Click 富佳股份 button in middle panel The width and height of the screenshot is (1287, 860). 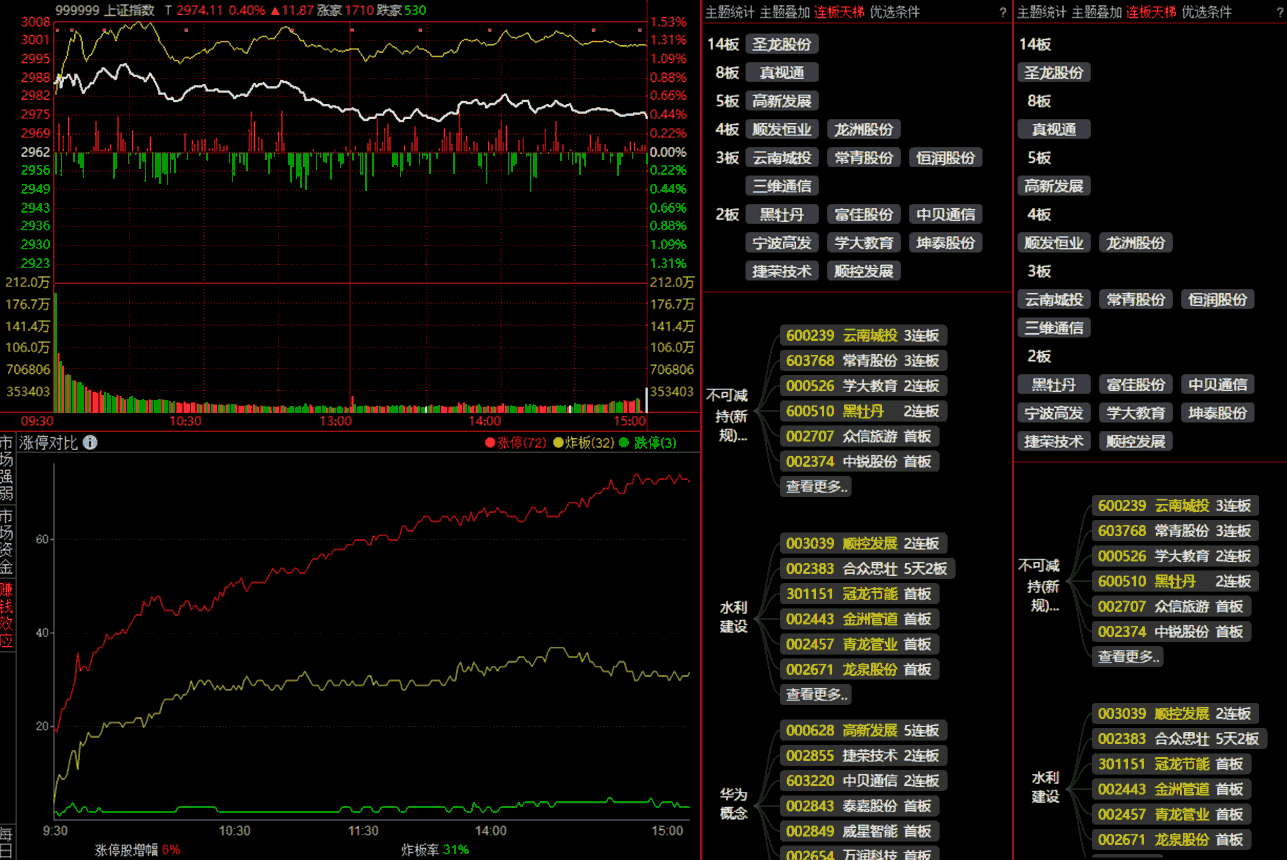click(x=864, y=214)
